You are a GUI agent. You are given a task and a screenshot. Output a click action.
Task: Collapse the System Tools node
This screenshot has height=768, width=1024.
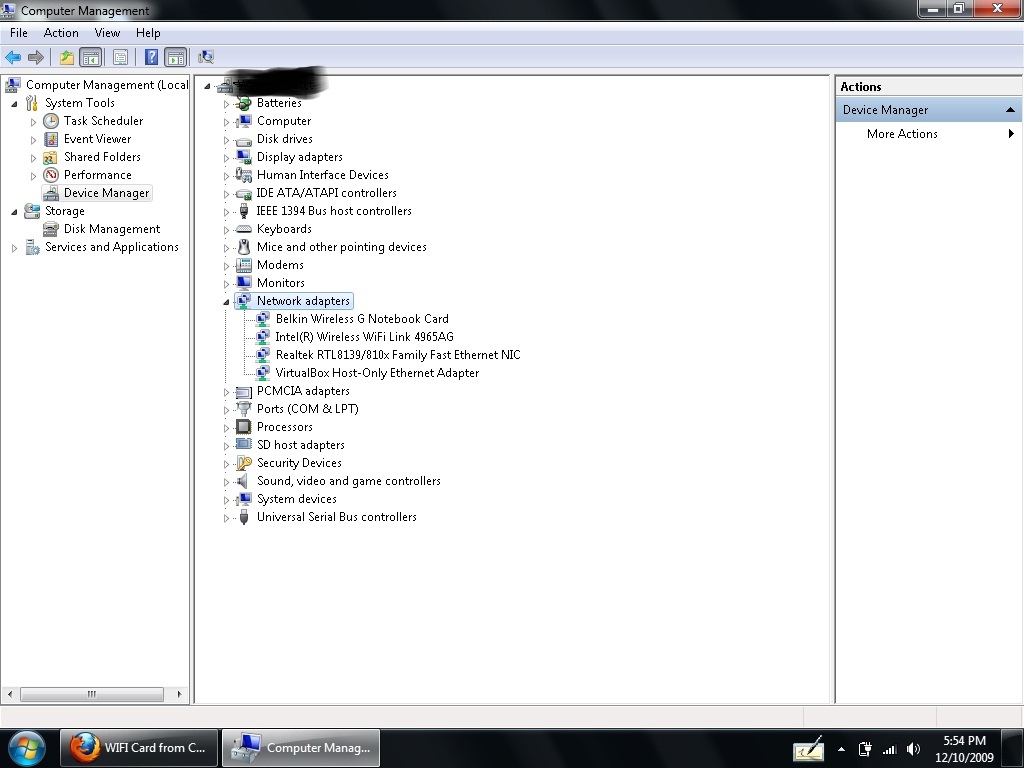point(14,104)
